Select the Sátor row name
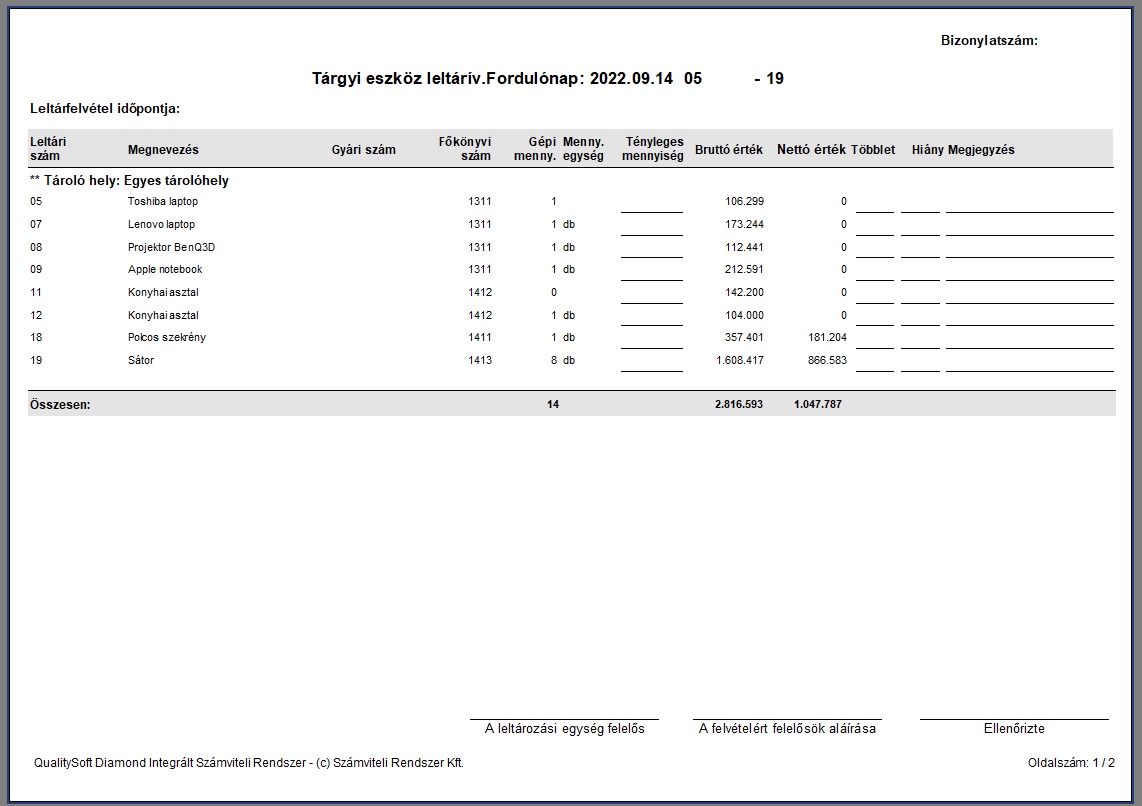 coord(141,361)
